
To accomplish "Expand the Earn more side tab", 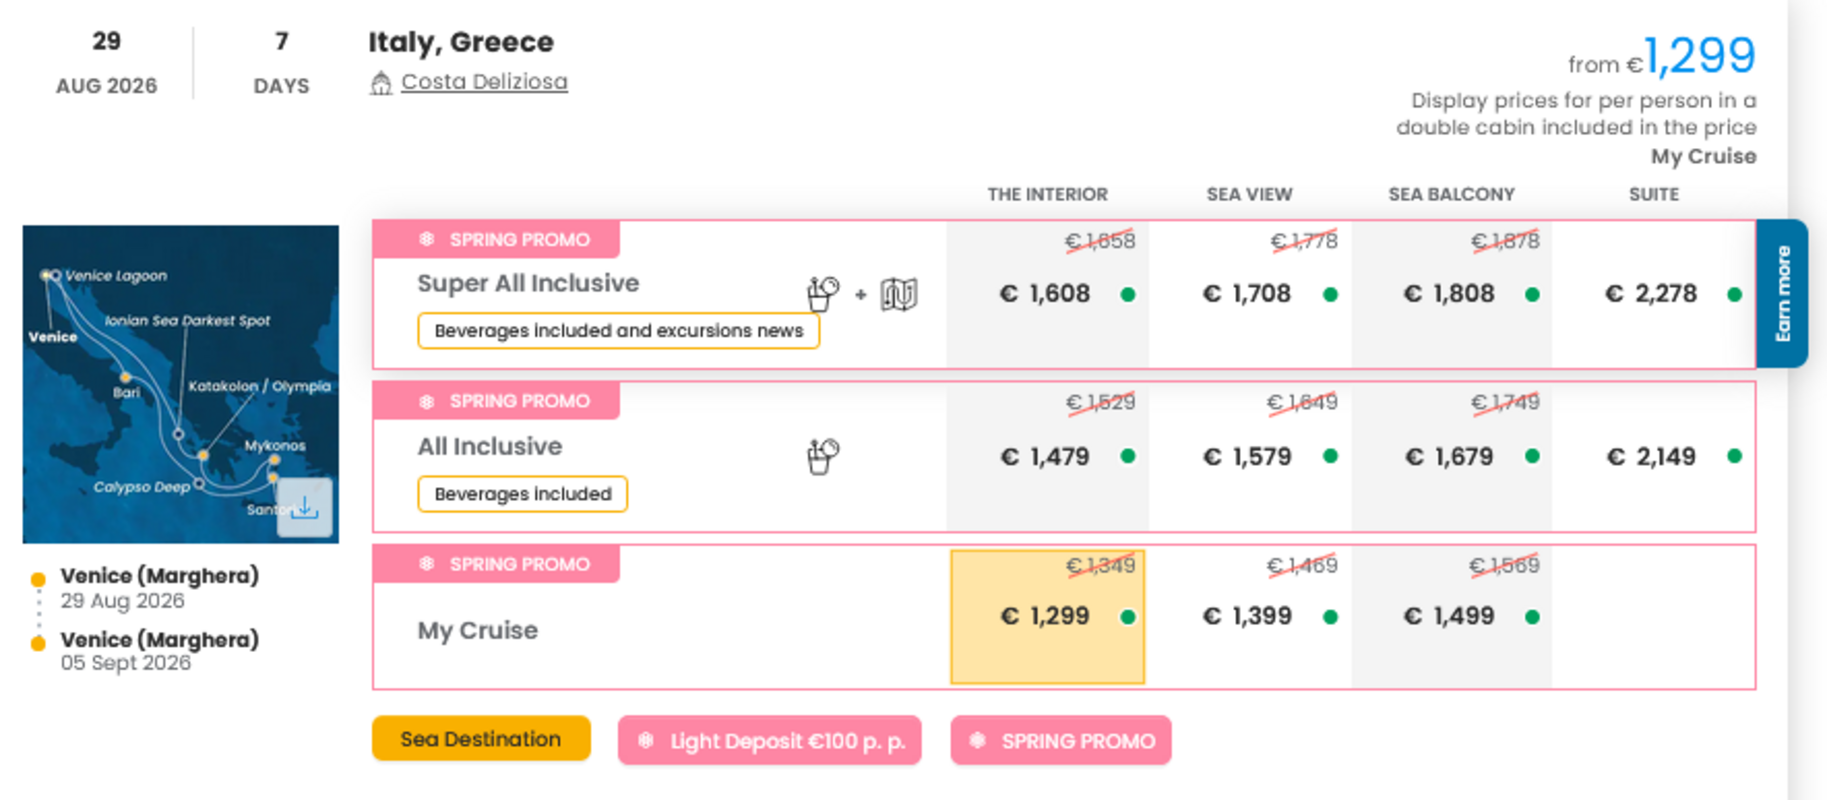I will pyautogui.click(x=1781, y=293).
